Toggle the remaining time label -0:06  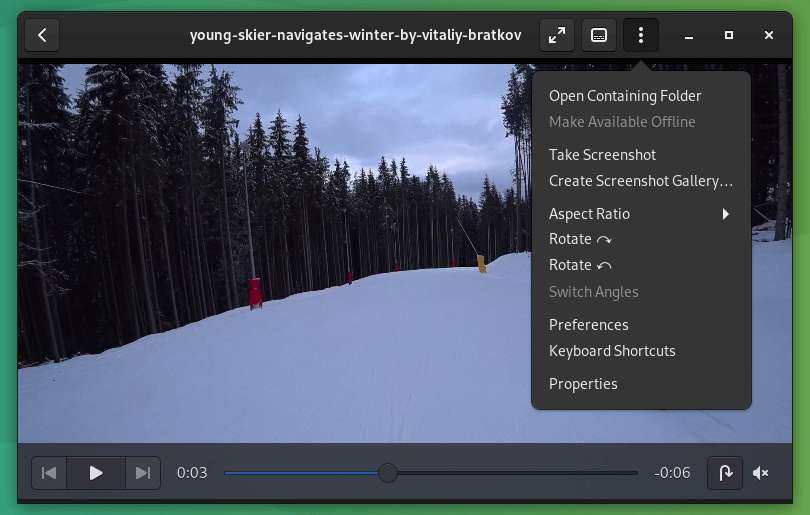point(672,473)
